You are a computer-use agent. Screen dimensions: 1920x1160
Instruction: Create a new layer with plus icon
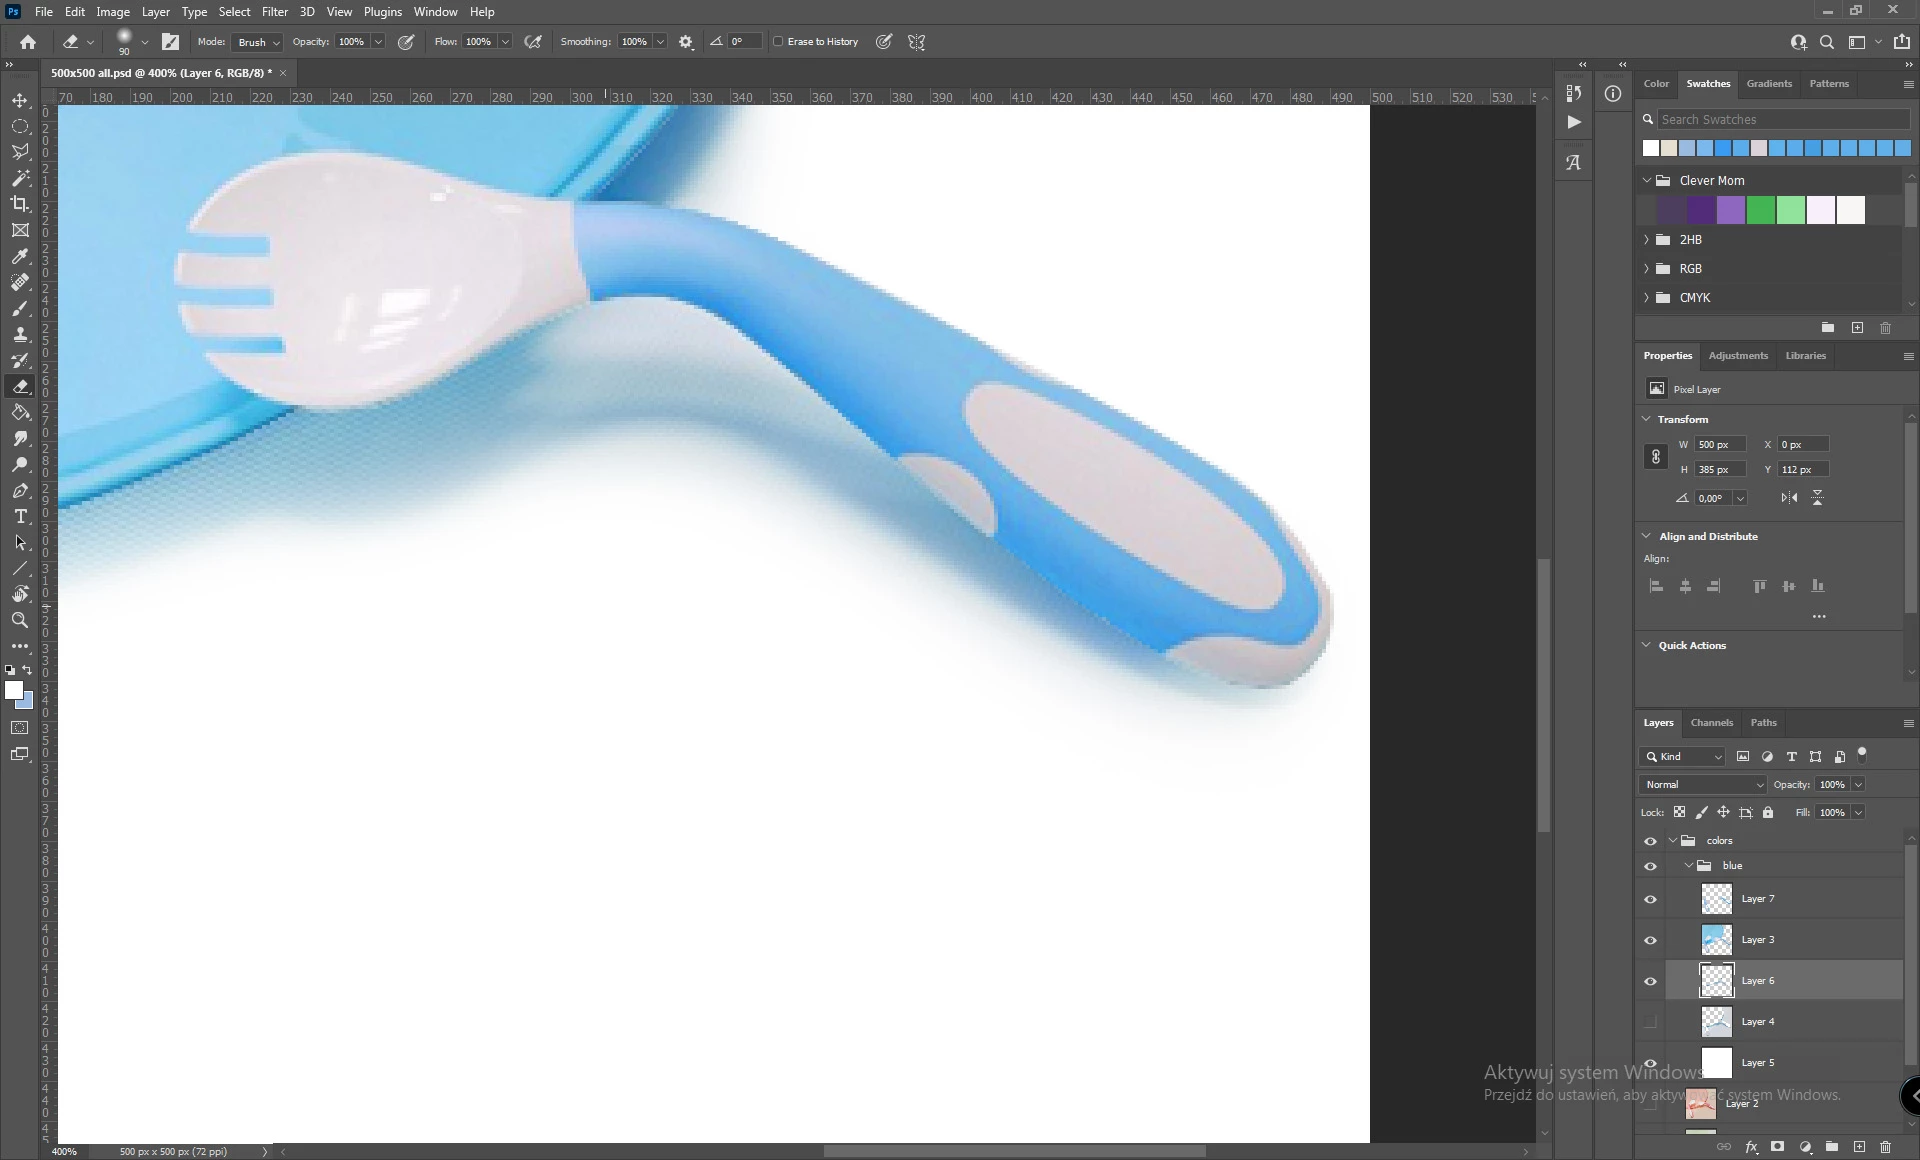pos(1859,1147)
